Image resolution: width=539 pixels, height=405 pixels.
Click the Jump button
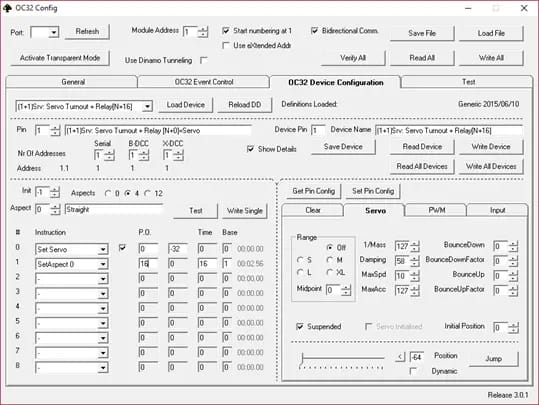coord(494,359)
